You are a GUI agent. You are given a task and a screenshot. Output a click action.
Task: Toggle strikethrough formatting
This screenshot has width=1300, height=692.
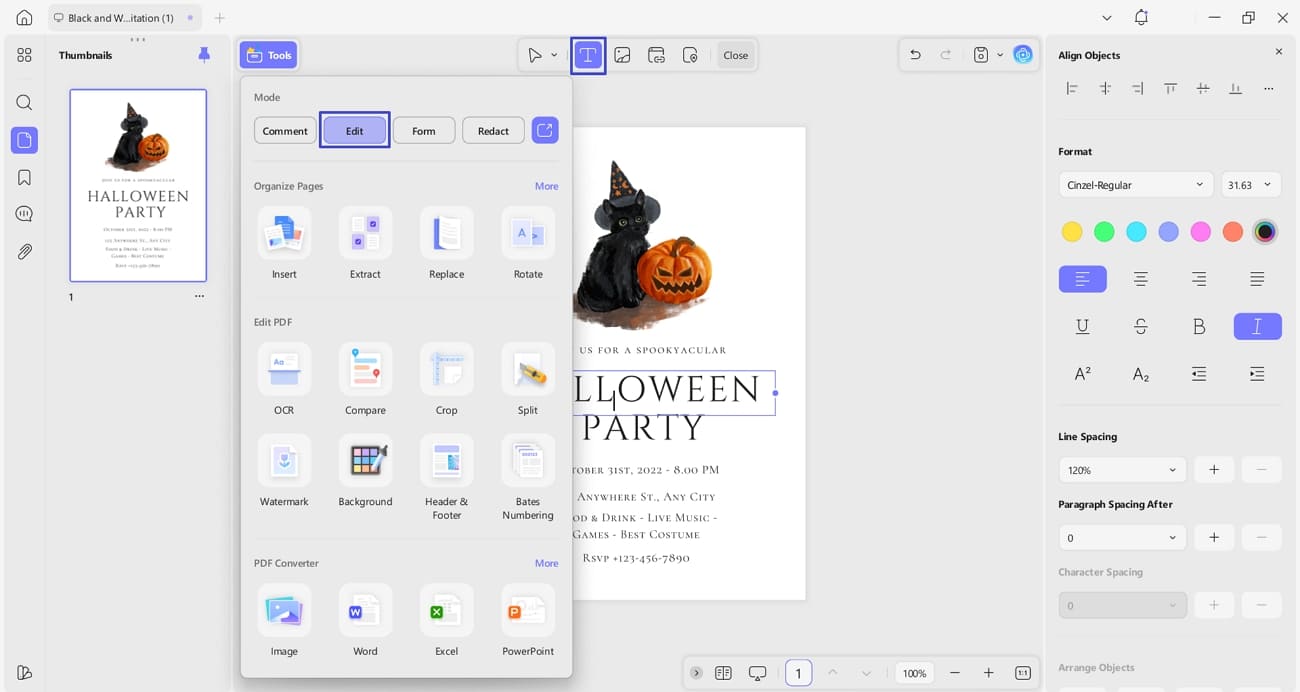click(1141, 326)
